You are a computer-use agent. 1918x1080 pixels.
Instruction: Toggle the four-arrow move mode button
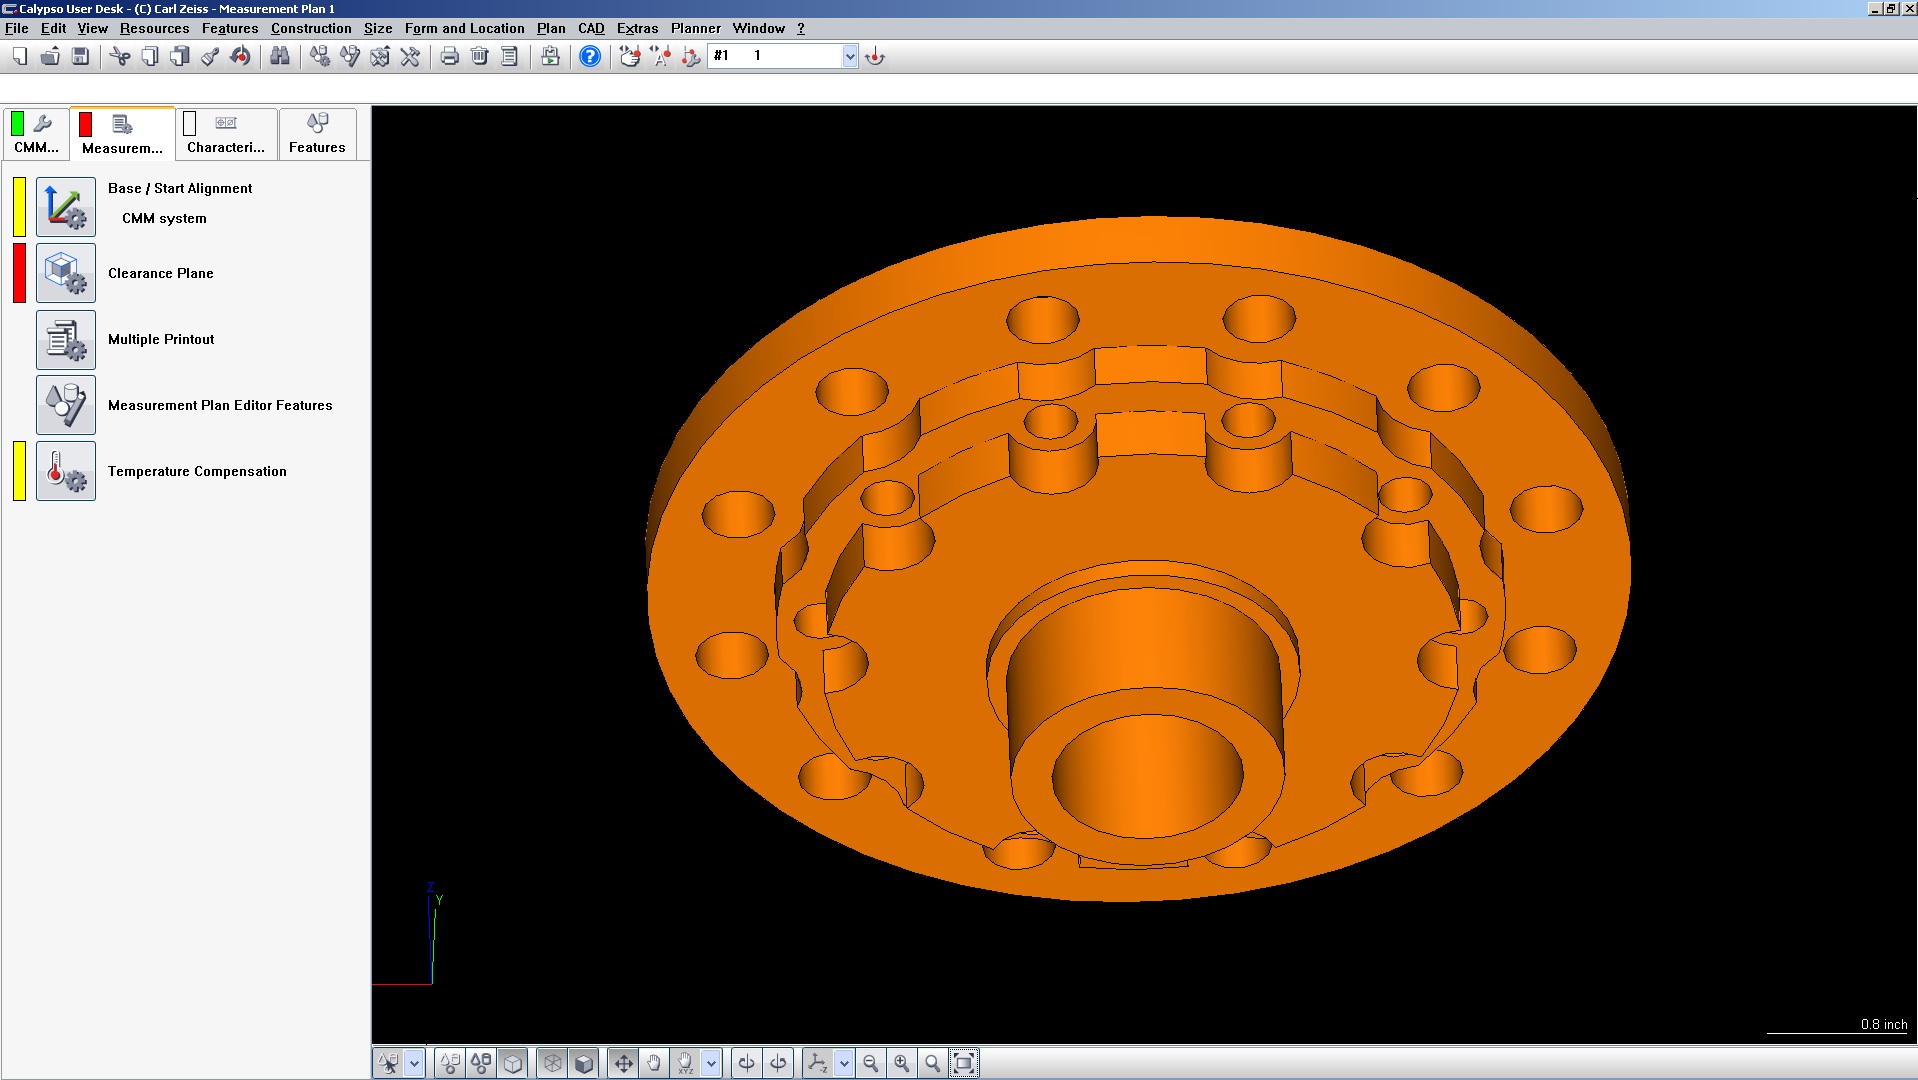[x=623, y=1063]
